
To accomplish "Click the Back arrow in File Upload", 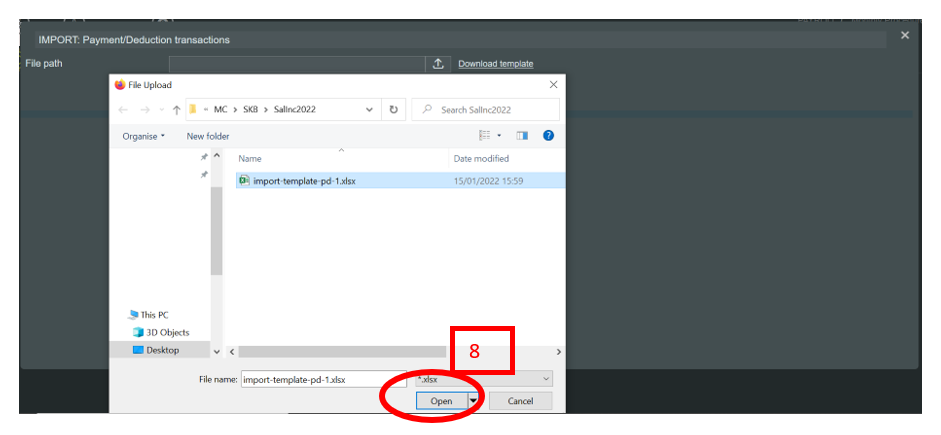I will tap(123, 110).
